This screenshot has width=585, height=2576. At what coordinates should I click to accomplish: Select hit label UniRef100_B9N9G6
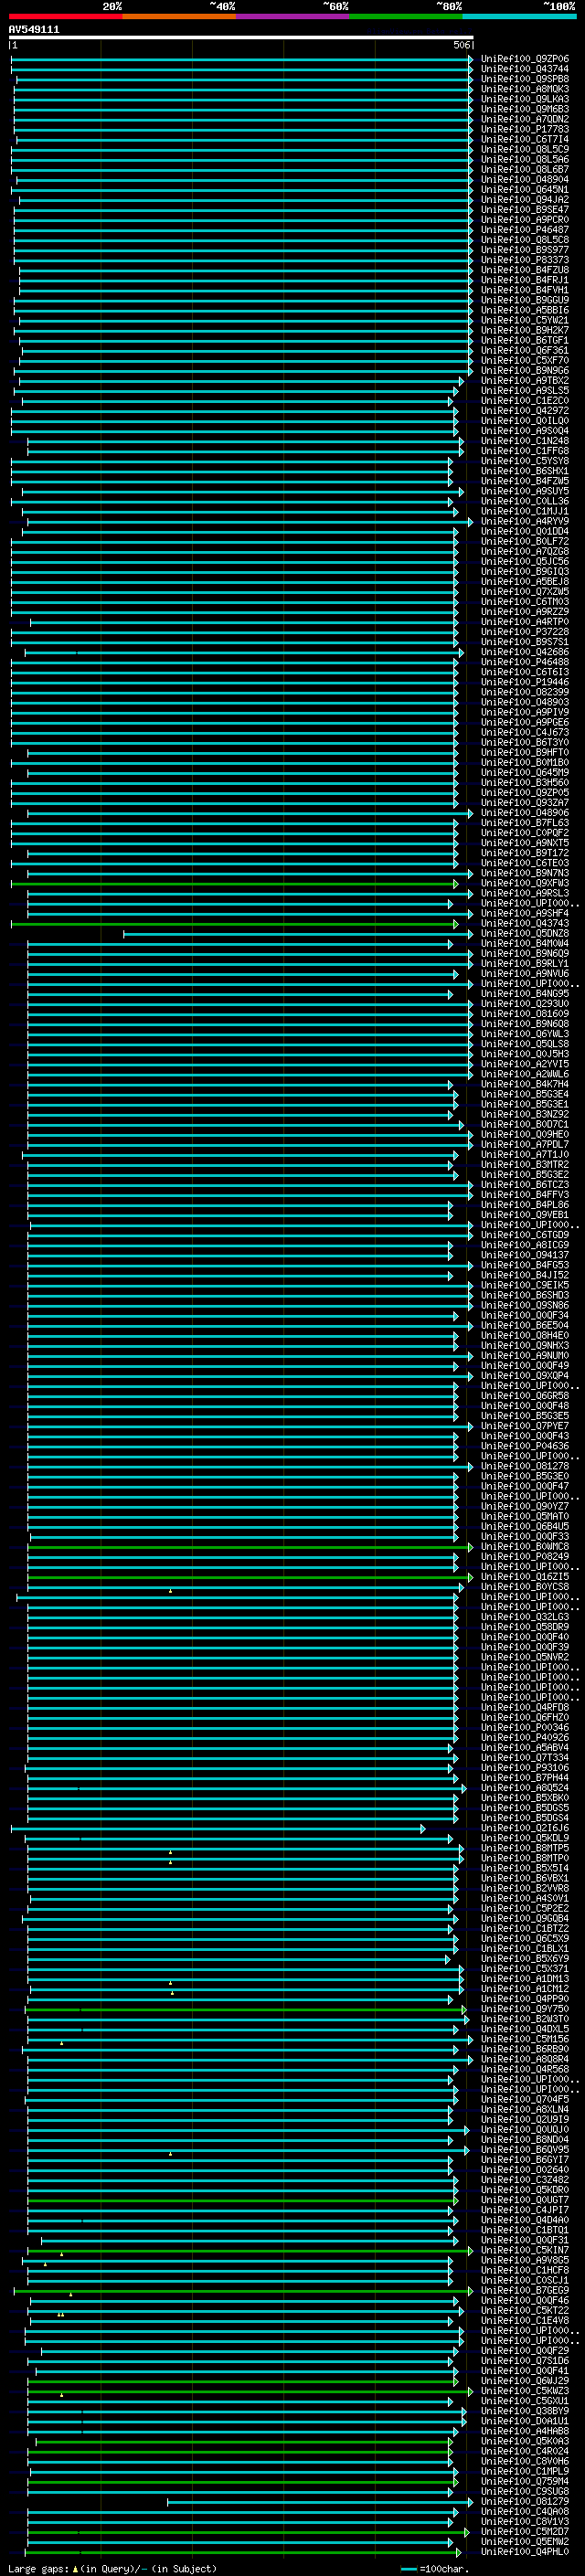525,371
